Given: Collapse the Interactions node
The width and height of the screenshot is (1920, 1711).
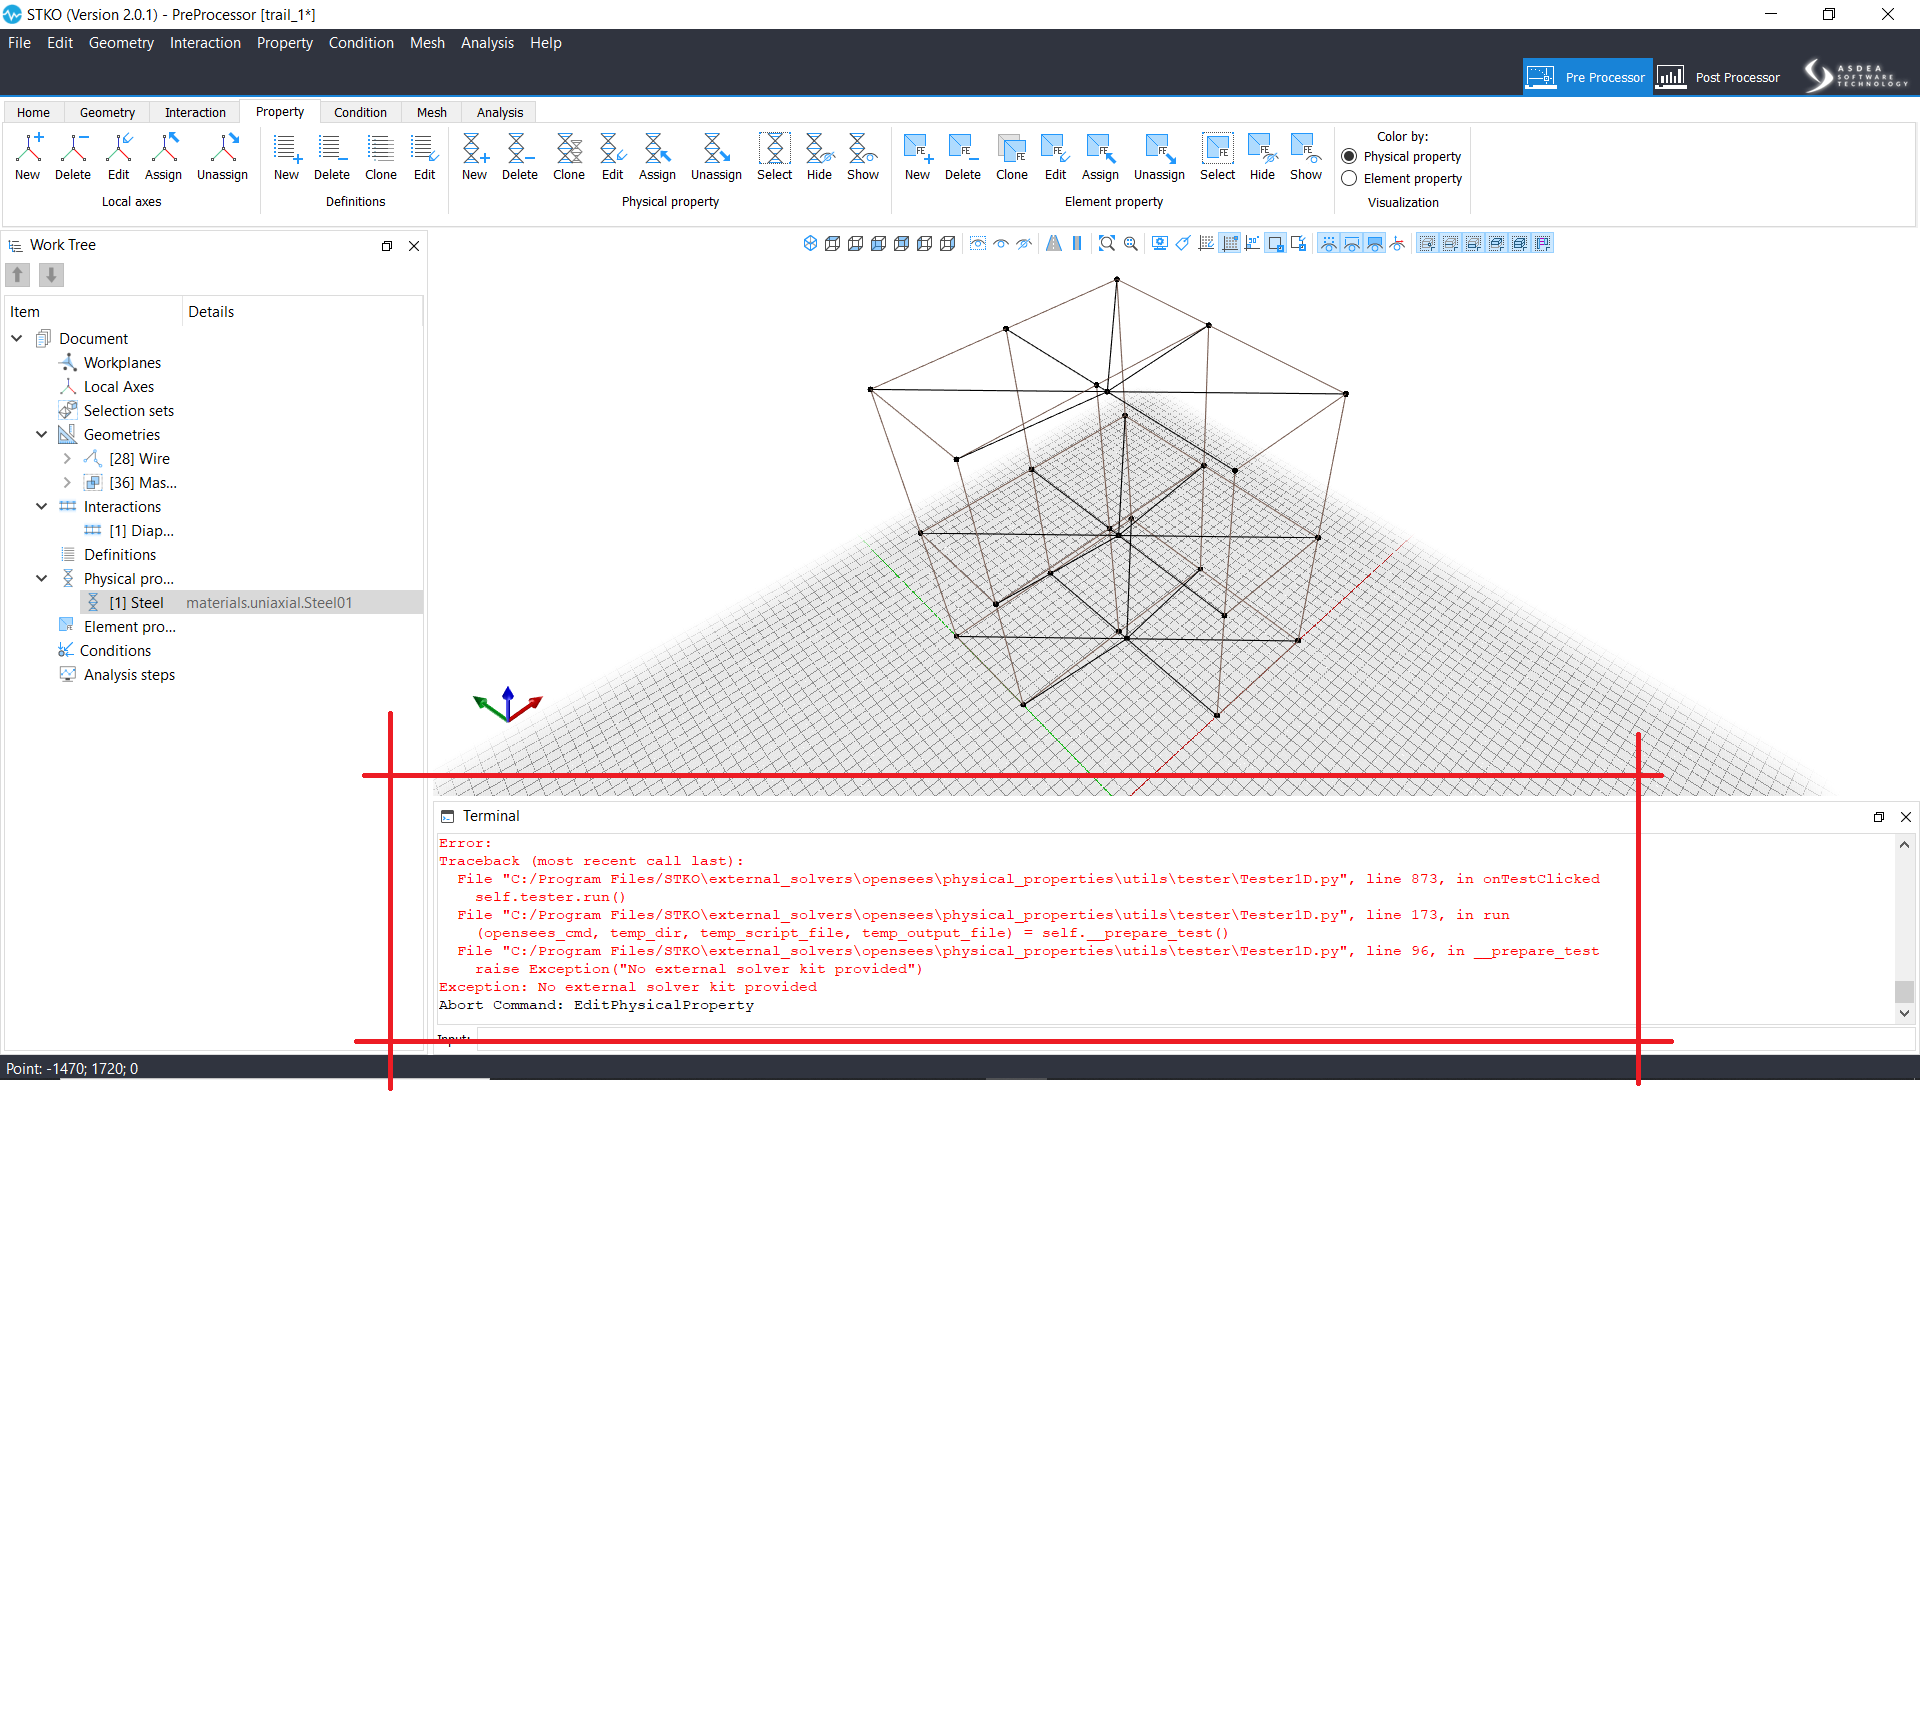Looking at the screenshot, I should click(41, 506).
